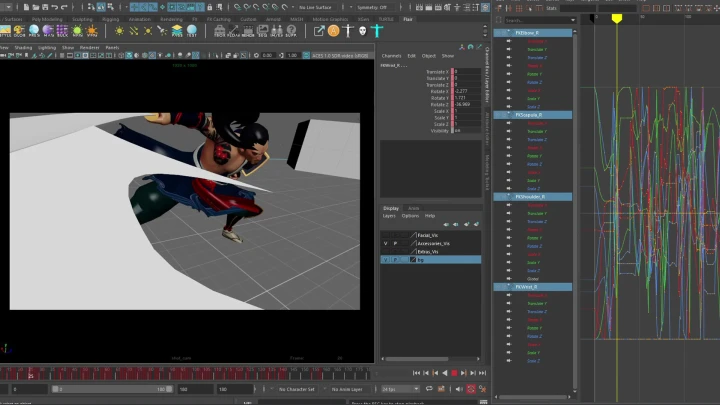Toggle the lock icon in the status line
The height and width of the screenshot is (405, 720).
pos(210,7)
